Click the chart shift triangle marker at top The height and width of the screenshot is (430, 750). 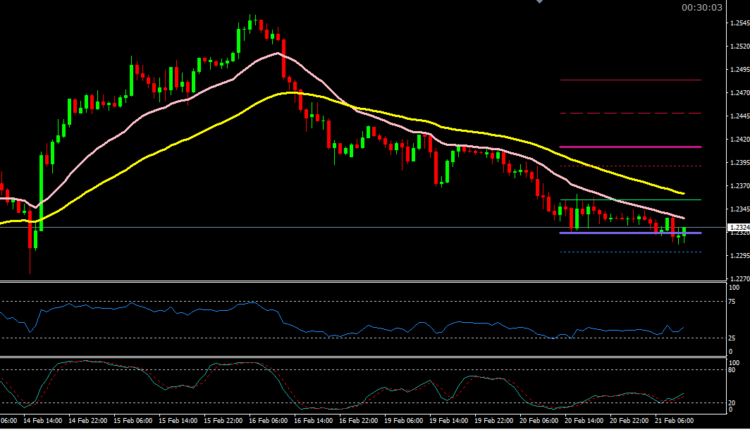540,2
